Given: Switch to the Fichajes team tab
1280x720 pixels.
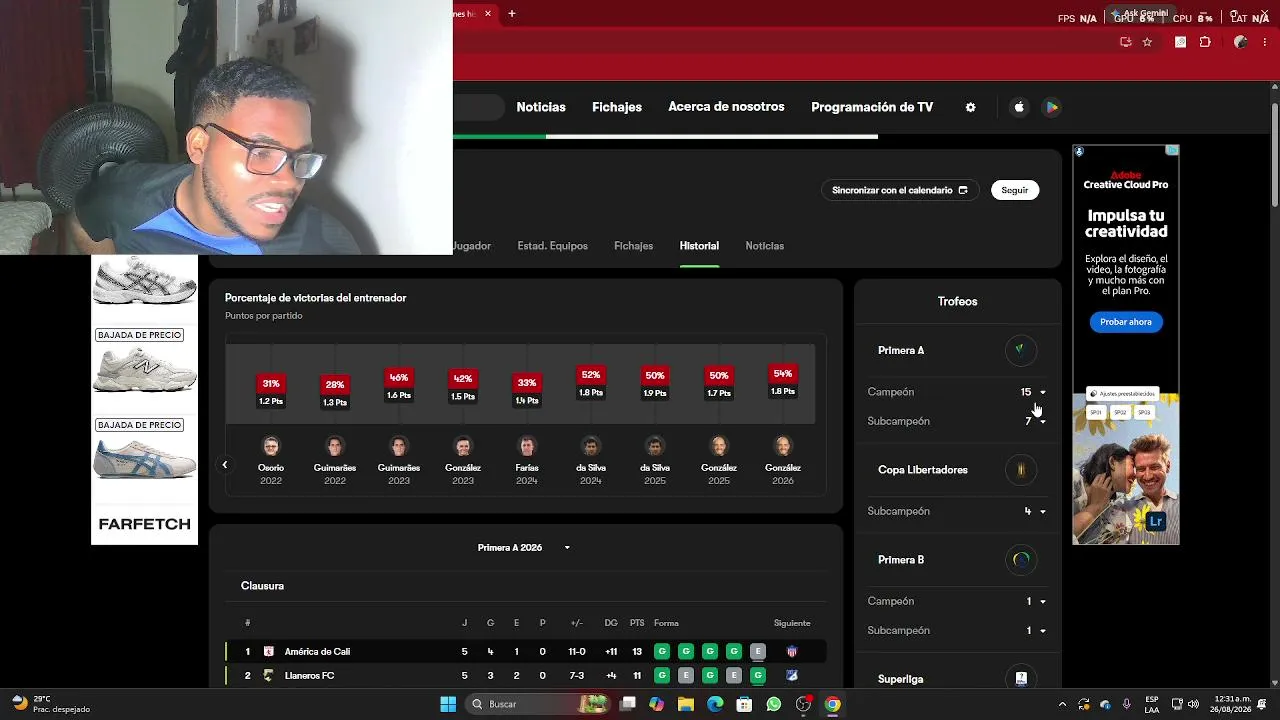Looking at the screenshot, I should 633,246.
